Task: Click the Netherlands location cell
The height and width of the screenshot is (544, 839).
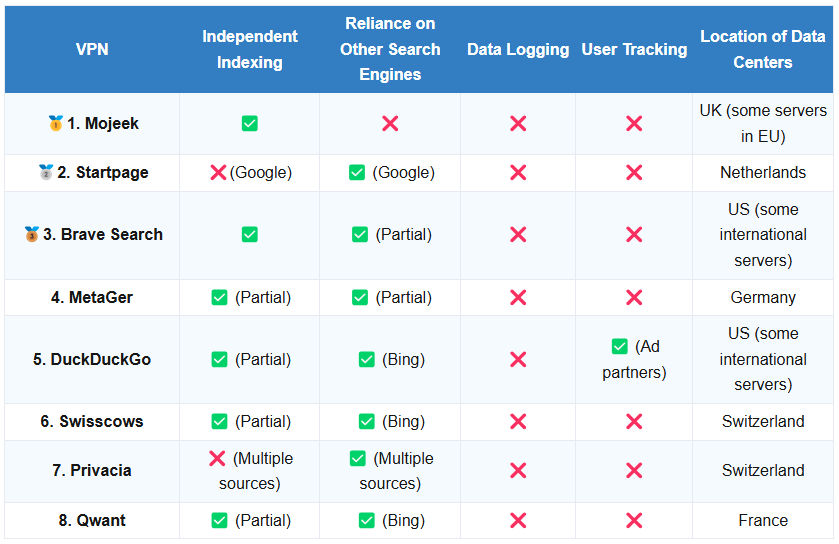Action: coord(762,172)
